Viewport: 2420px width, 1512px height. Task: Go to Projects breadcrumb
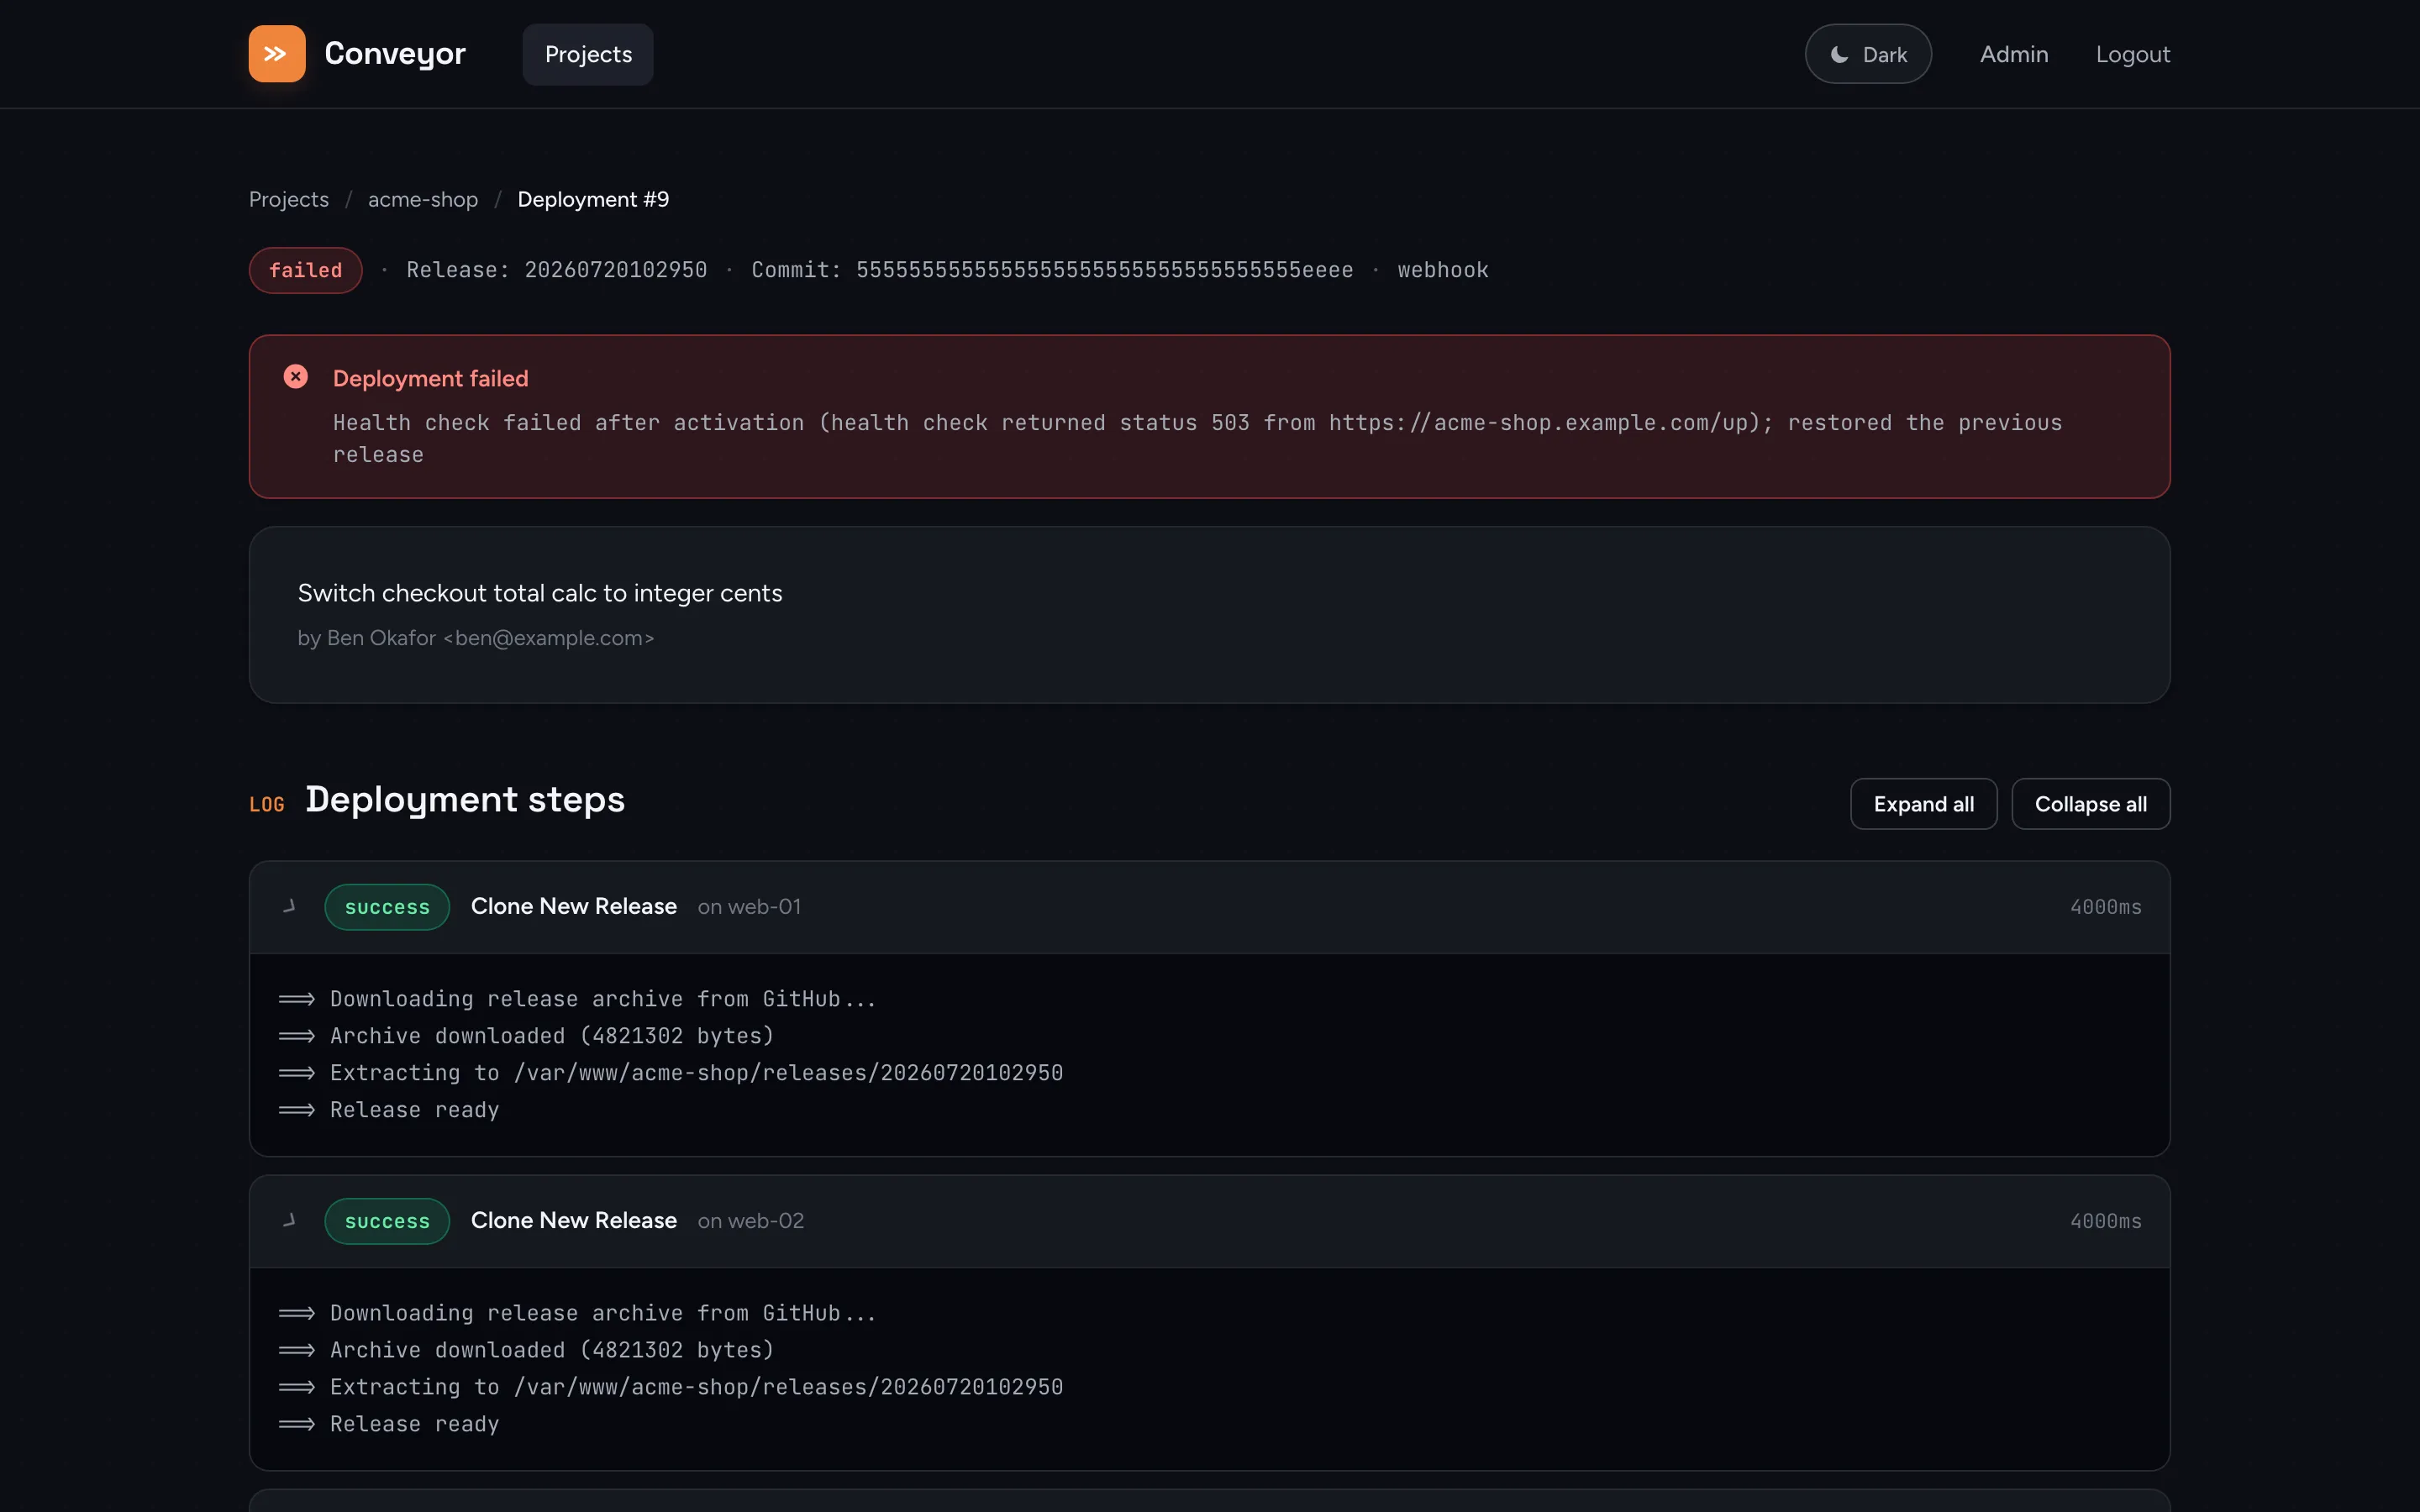tap(289, 199)
